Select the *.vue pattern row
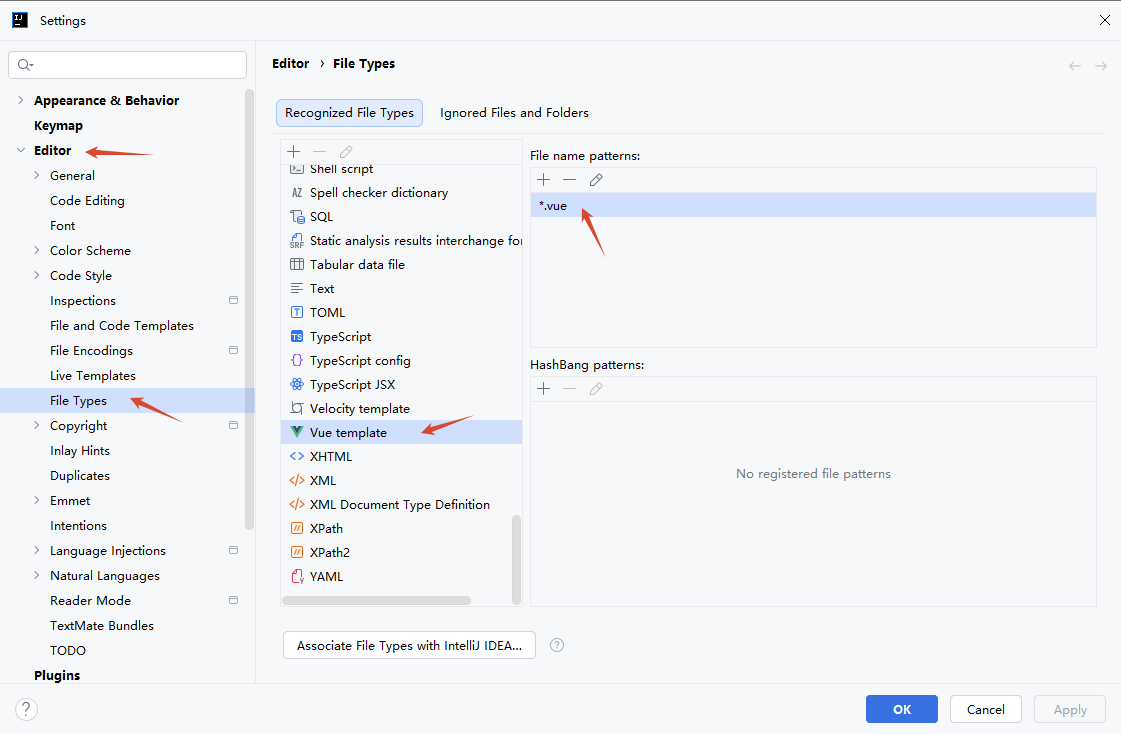1121x734 pixels. point(813,205)
